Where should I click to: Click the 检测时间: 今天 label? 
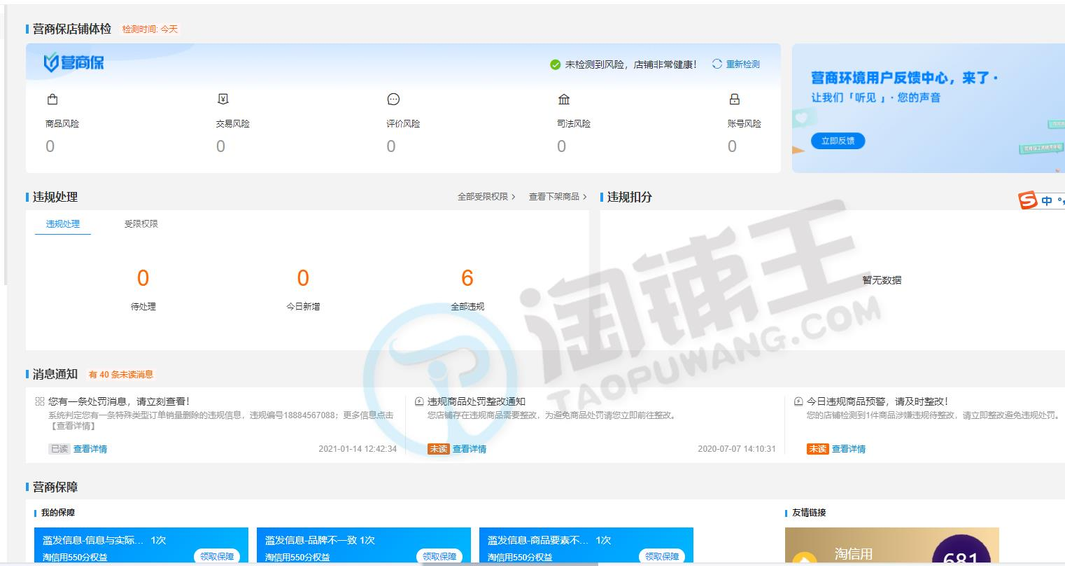[x=150, y=29]
